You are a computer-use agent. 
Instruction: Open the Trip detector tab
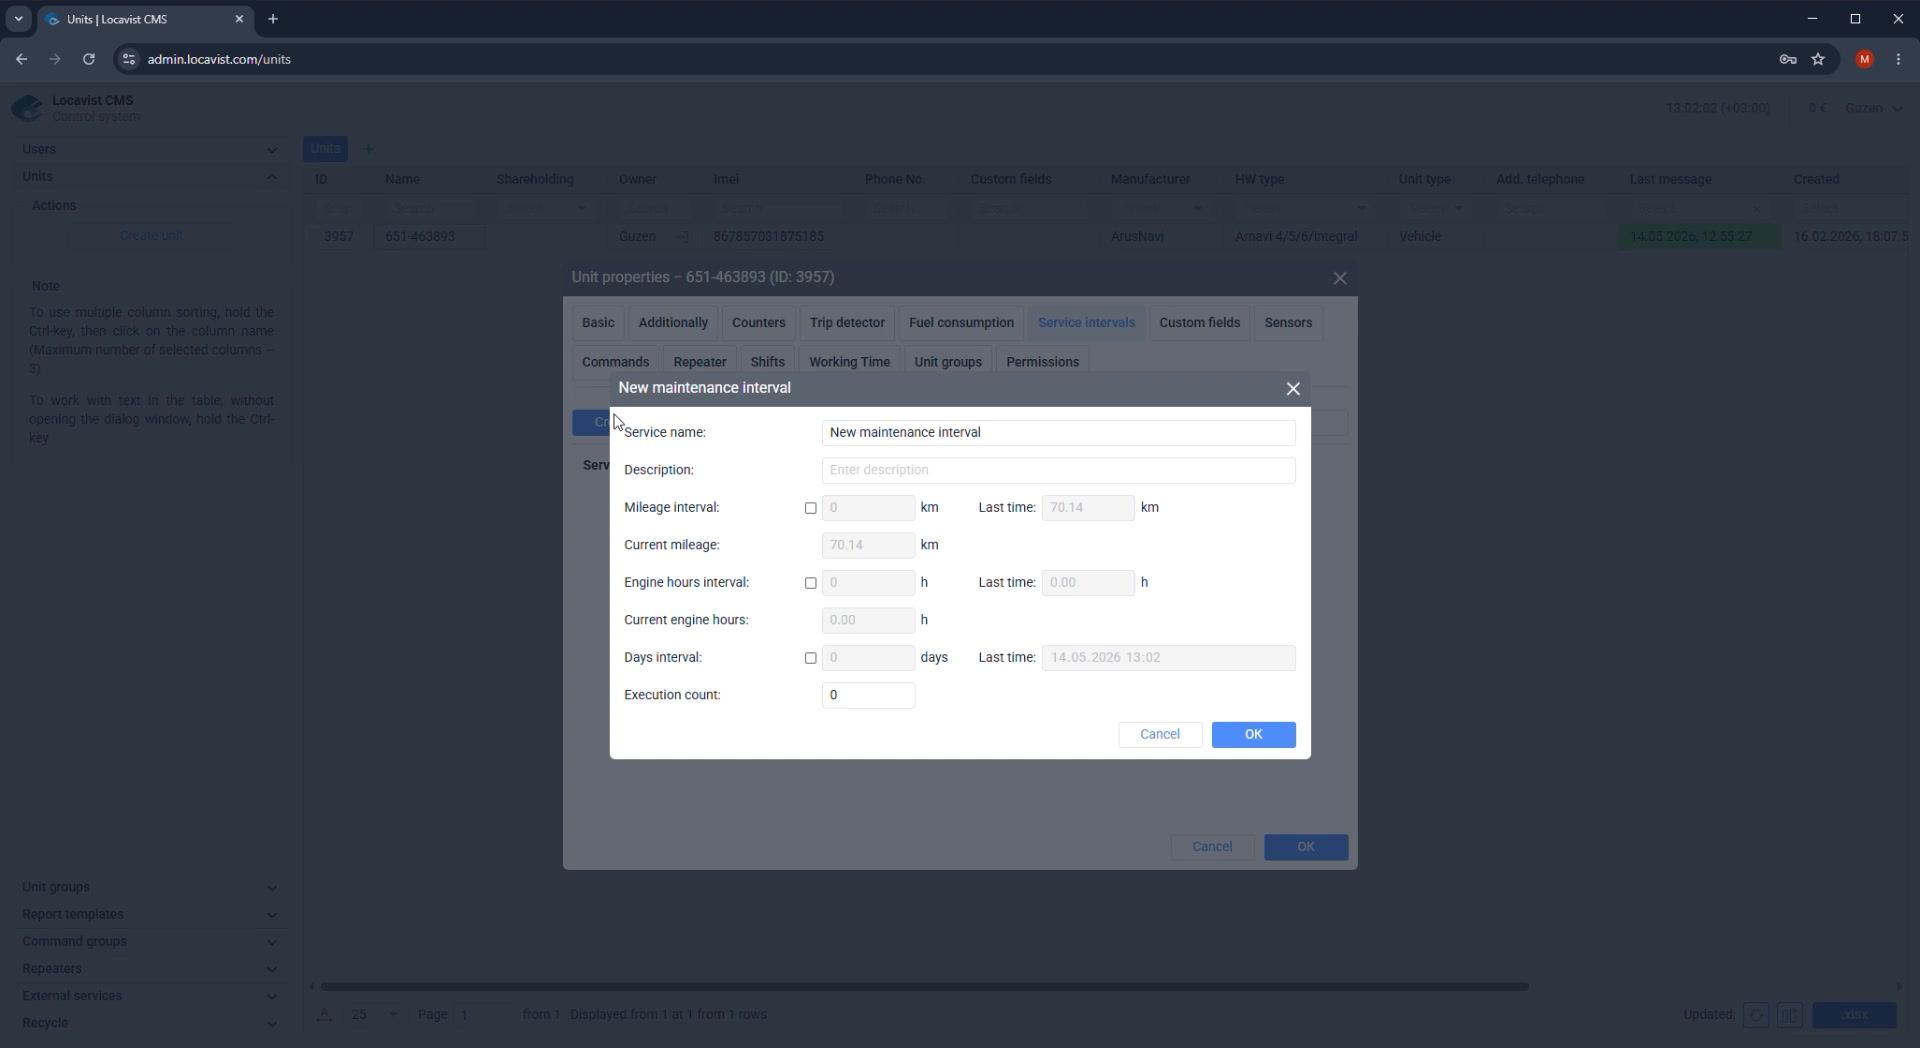(x=847, y=323)
